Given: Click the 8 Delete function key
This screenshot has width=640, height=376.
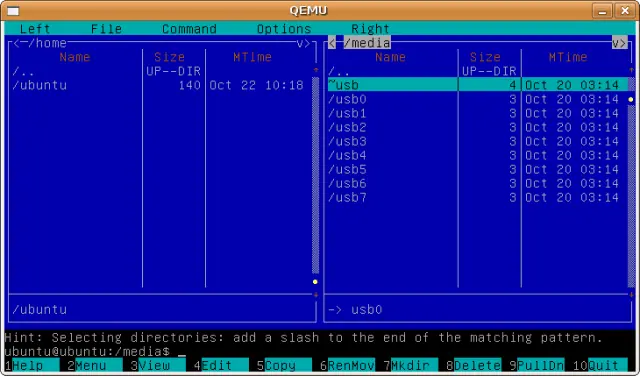Looking at the screenshot, I should pos(473,365).
